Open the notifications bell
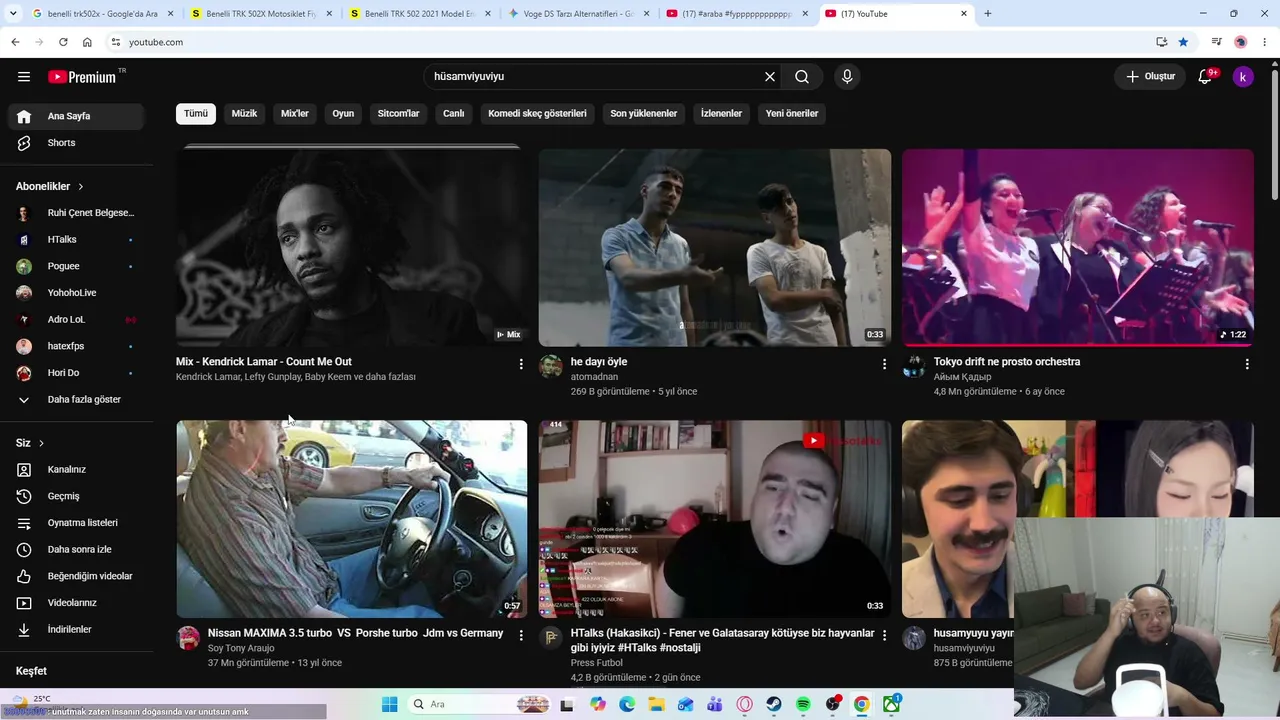This screenshot has height=720, width=1280. (x=1205, y=77)
